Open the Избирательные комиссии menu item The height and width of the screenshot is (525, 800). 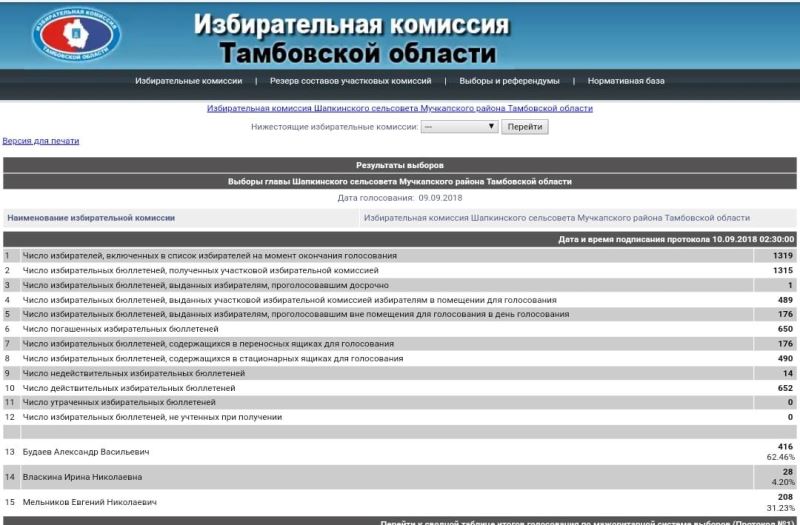[188, 81]
